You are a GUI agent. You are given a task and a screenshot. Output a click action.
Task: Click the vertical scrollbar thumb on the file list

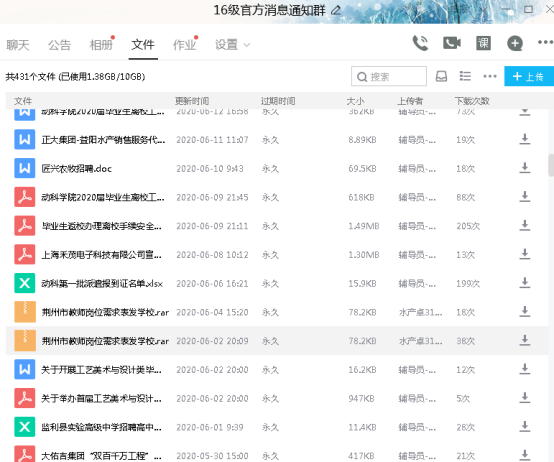coord(551,165)
